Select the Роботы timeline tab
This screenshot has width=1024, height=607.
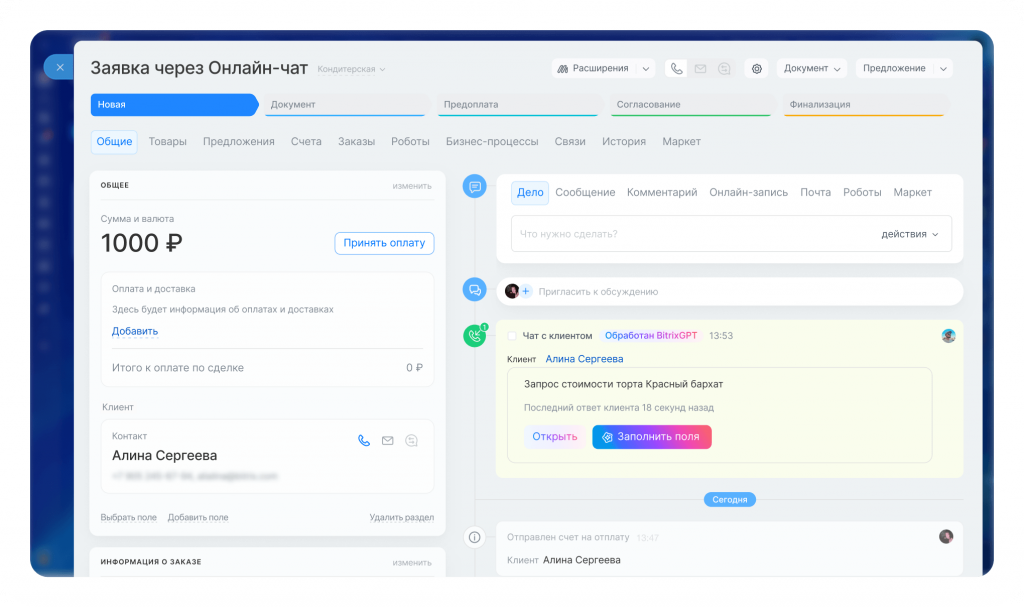tap(862, 193)
